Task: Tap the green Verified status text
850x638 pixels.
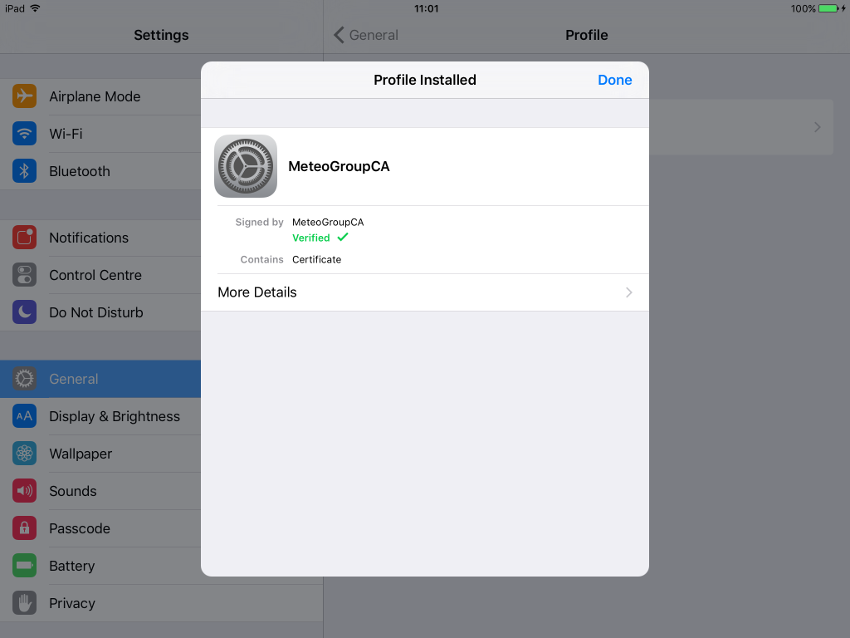Action: click(x=311, y=238)
